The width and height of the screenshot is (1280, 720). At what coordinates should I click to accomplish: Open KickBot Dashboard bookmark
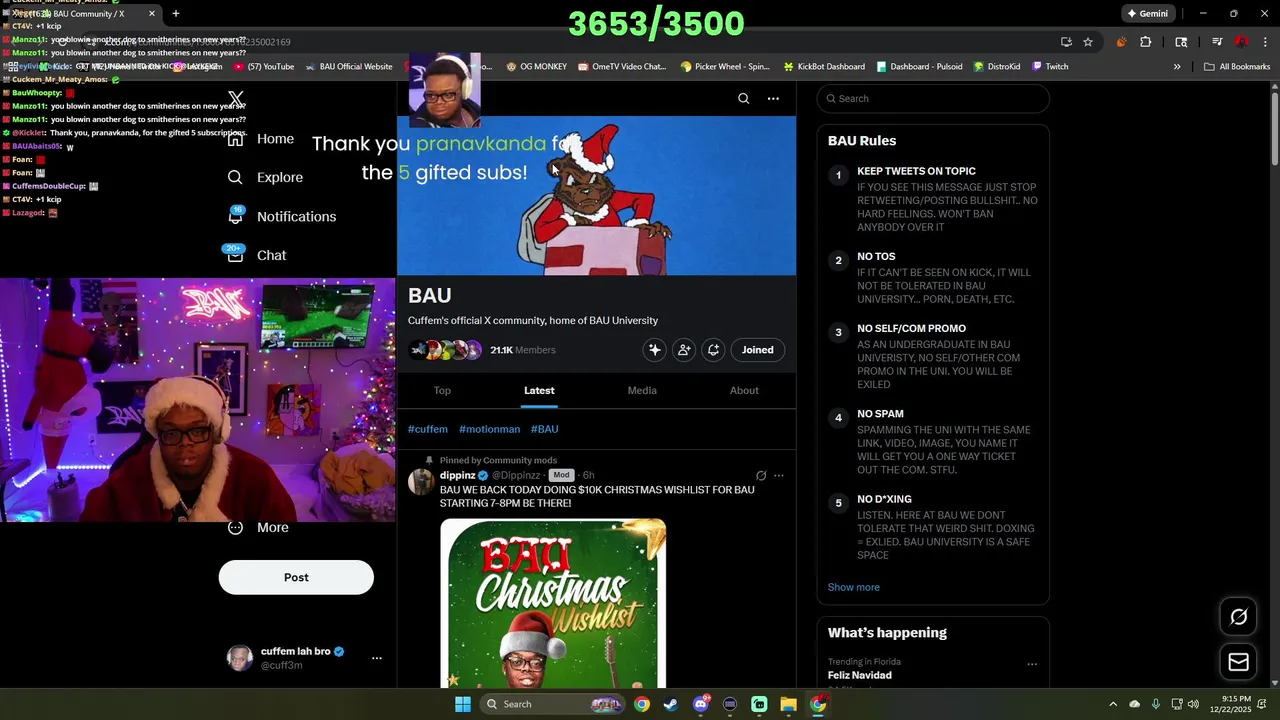824,67
